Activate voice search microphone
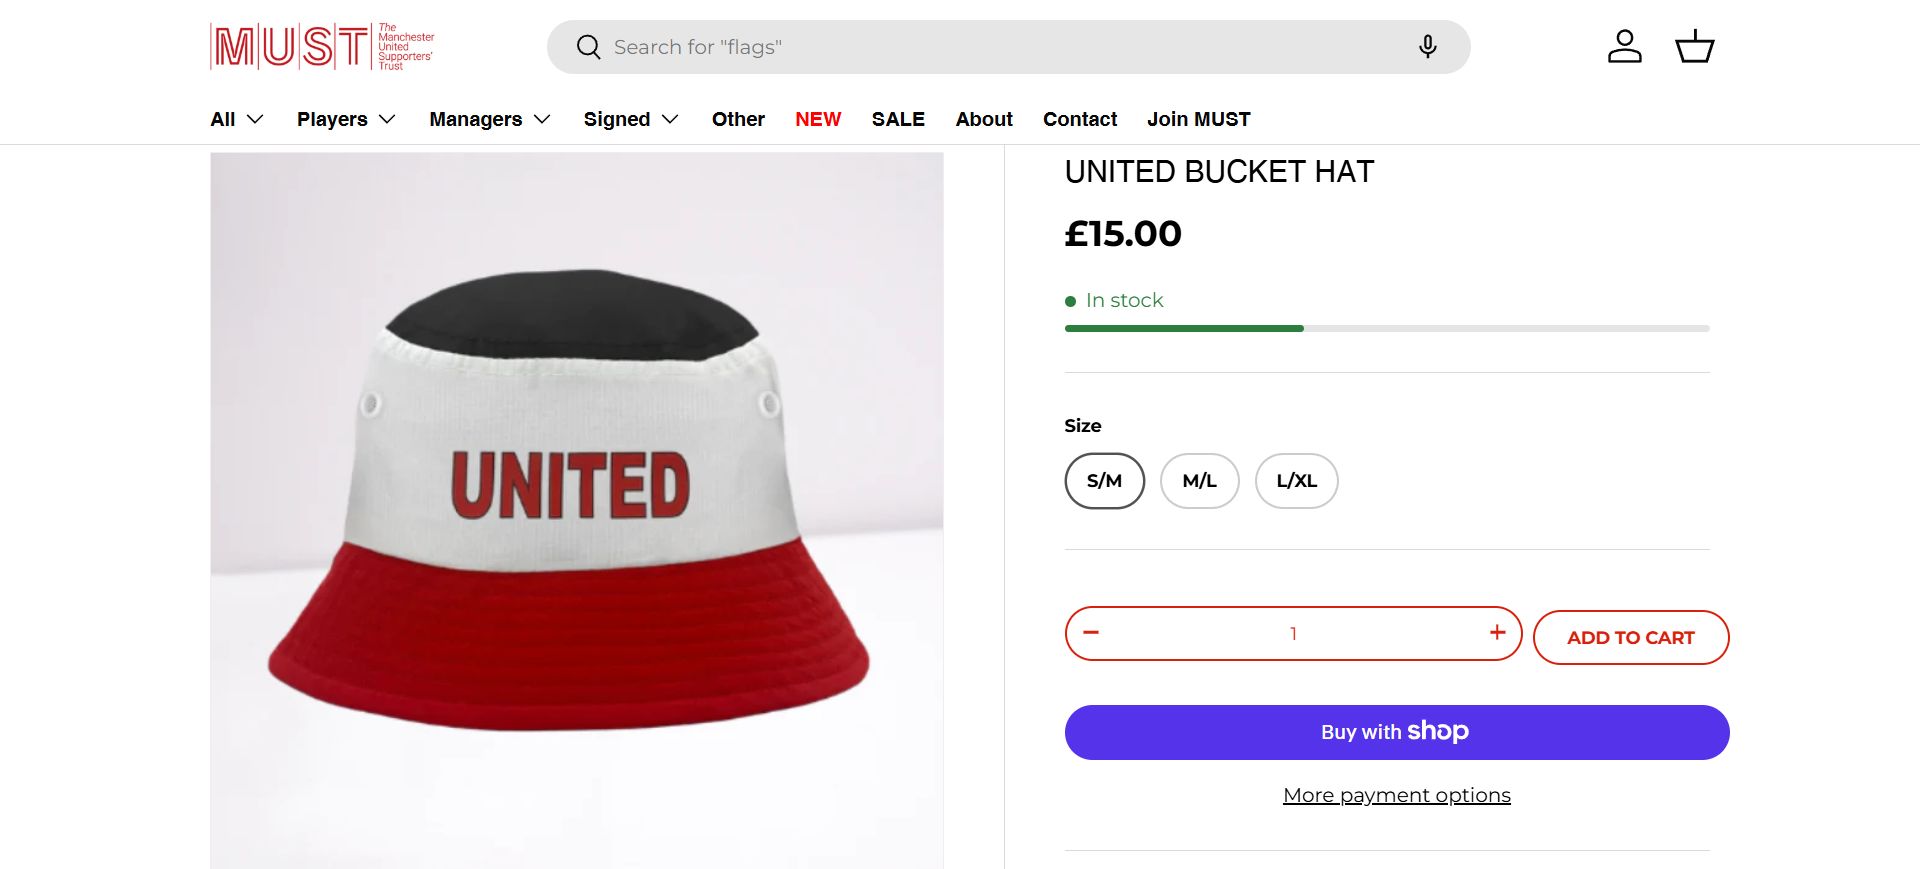1920x869 pixels. coord(1427,47)
